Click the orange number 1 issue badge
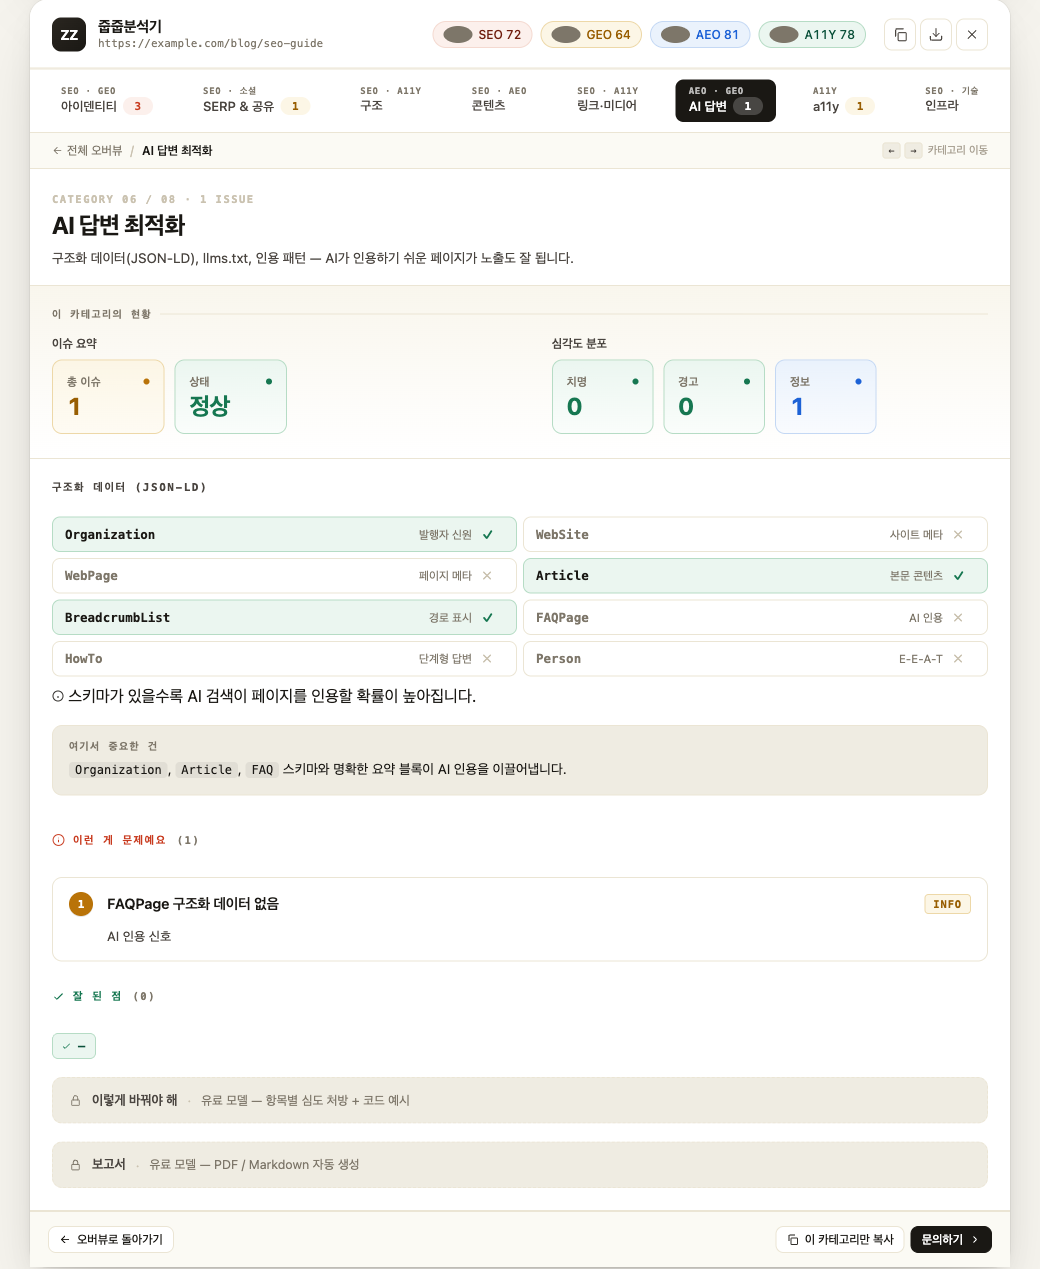This screenshot has height=1269, width=1040. (81, 904)
